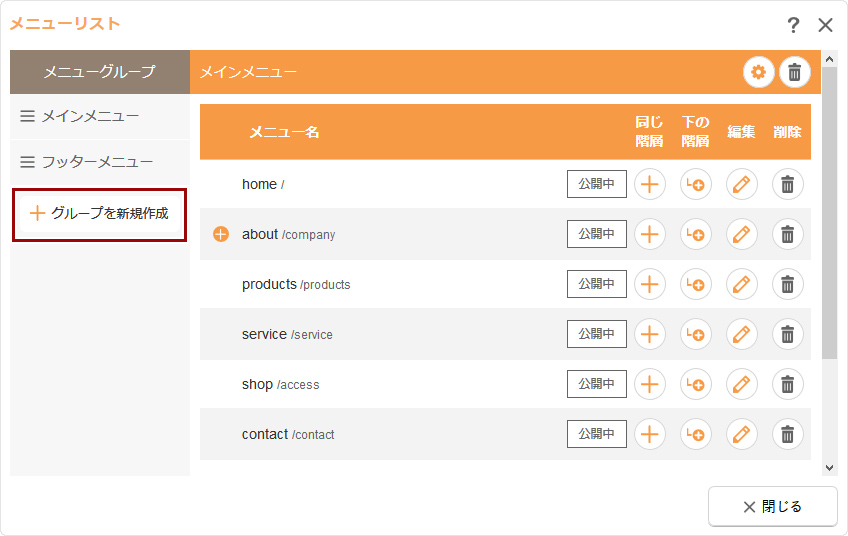Add child item under shop
Image resolution: width=848 pixels, height=536 pixels.
pyautogui.click(x=695, y=385)
